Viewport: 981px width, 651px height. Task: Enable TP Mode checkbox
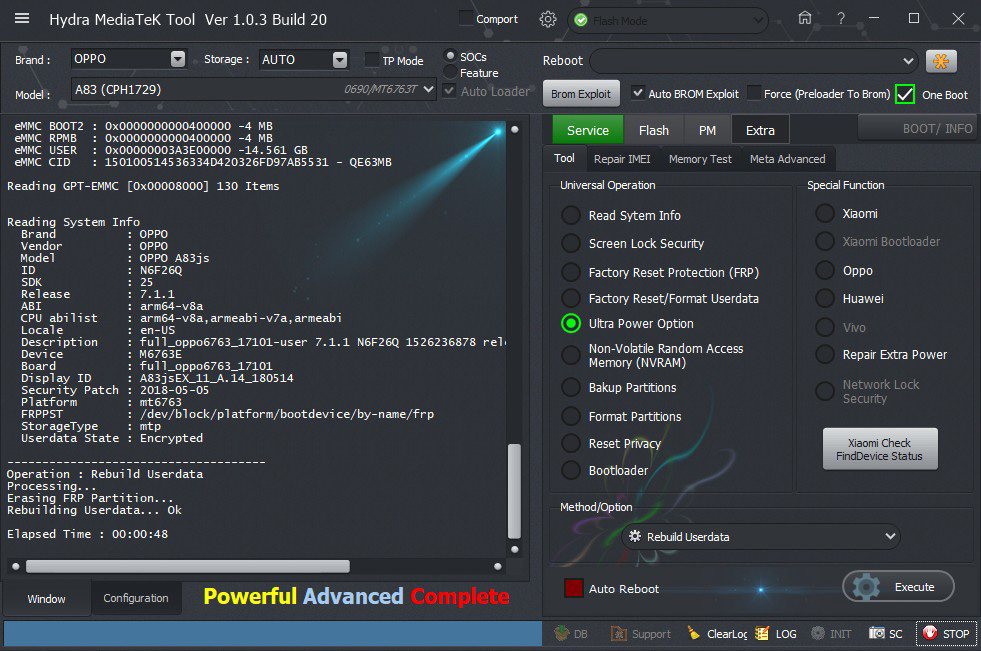click(x=372, y=60)
